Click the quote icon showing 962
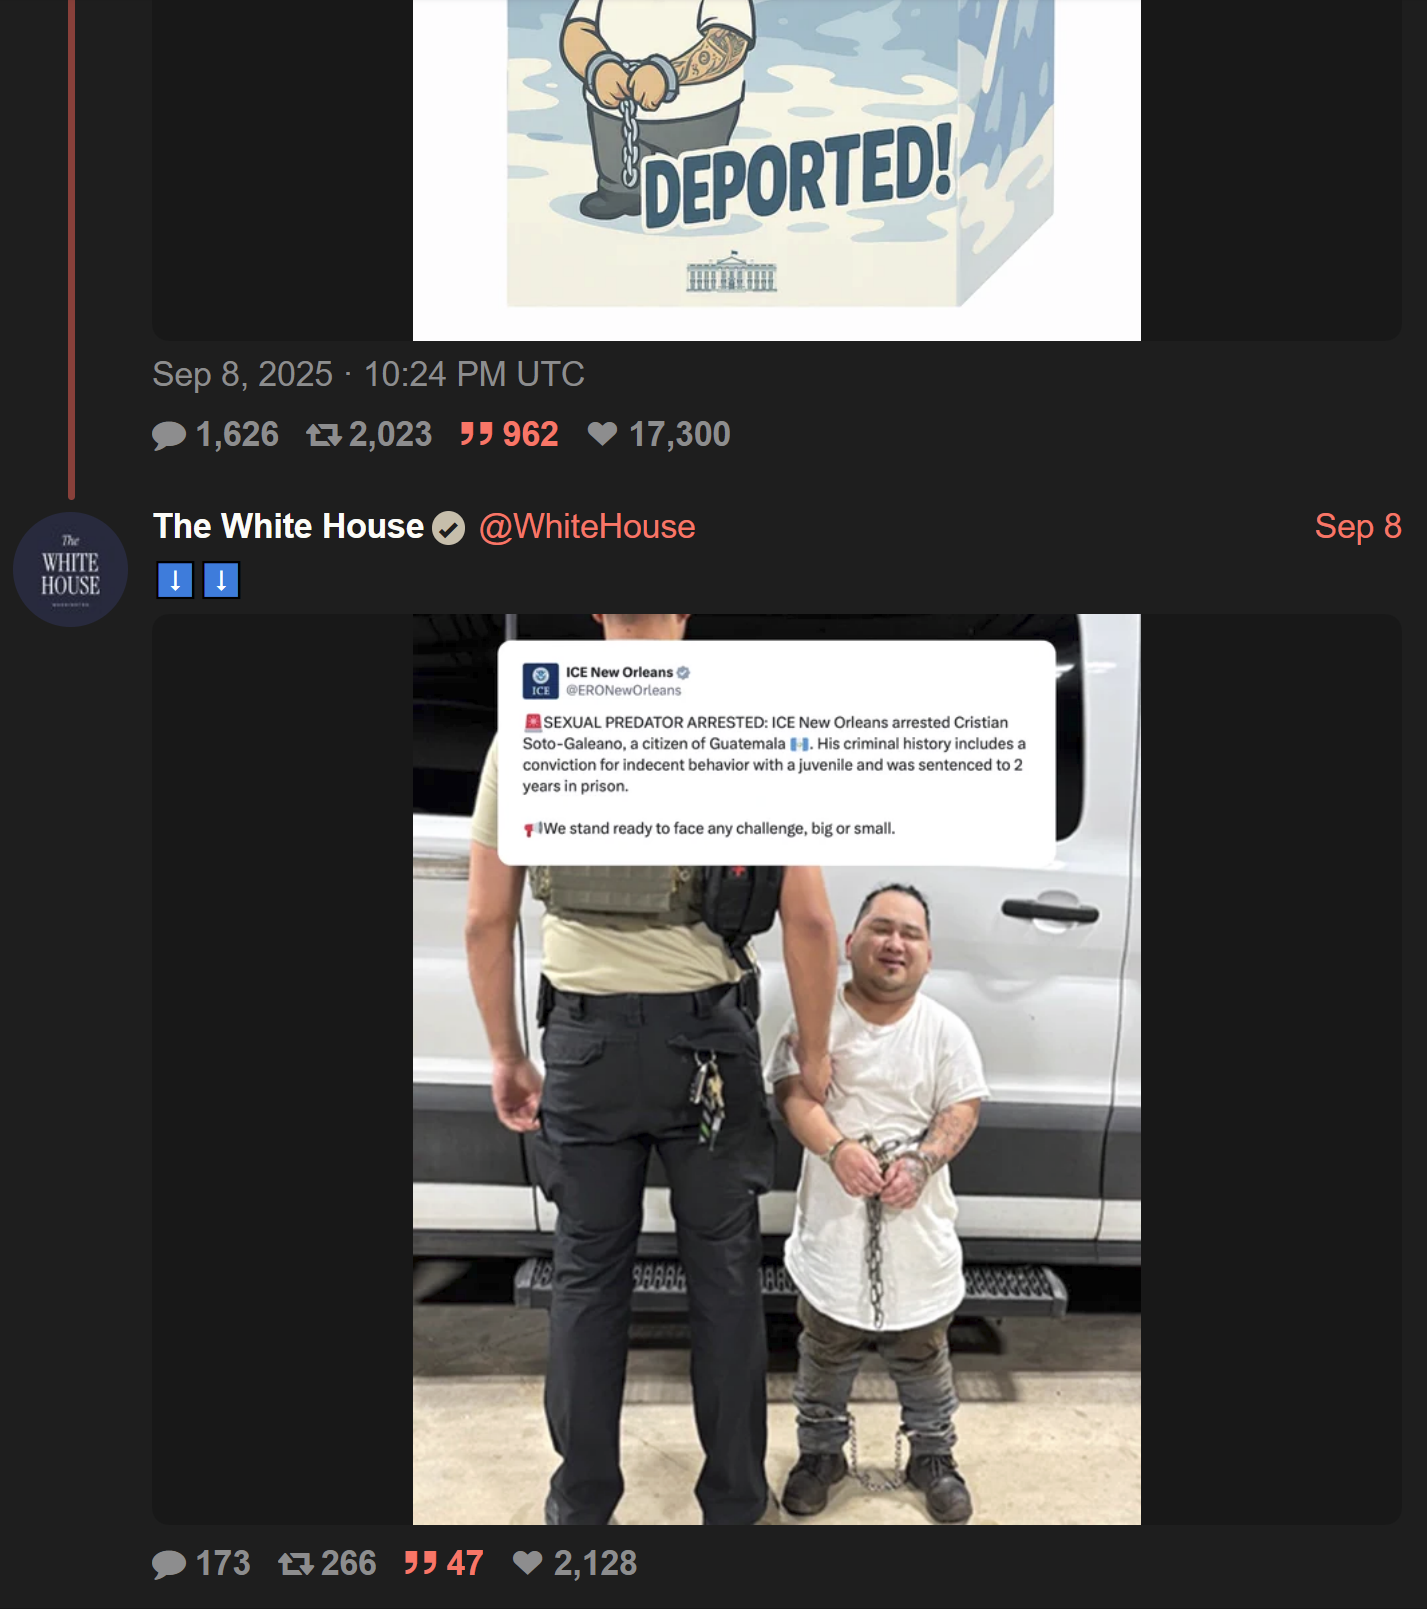This screenshot has height=1609, width=1427. click(x=477, y=434)
